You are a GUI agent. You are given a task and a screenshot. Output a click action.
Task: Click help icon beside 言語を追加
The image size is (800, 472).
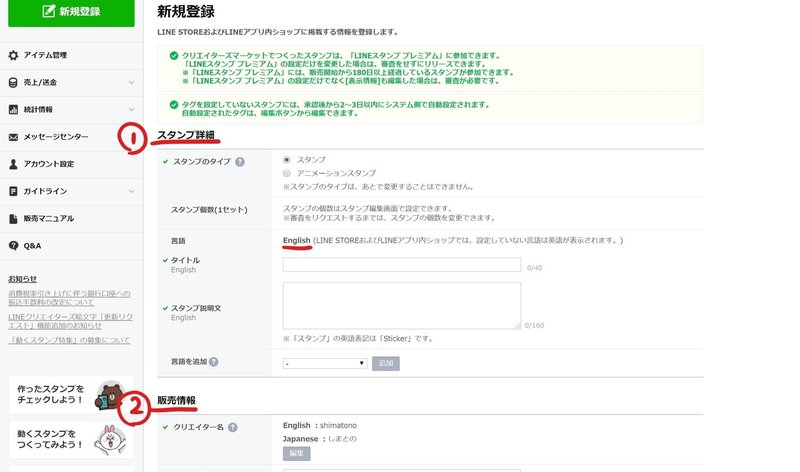(x=213, y=362)
